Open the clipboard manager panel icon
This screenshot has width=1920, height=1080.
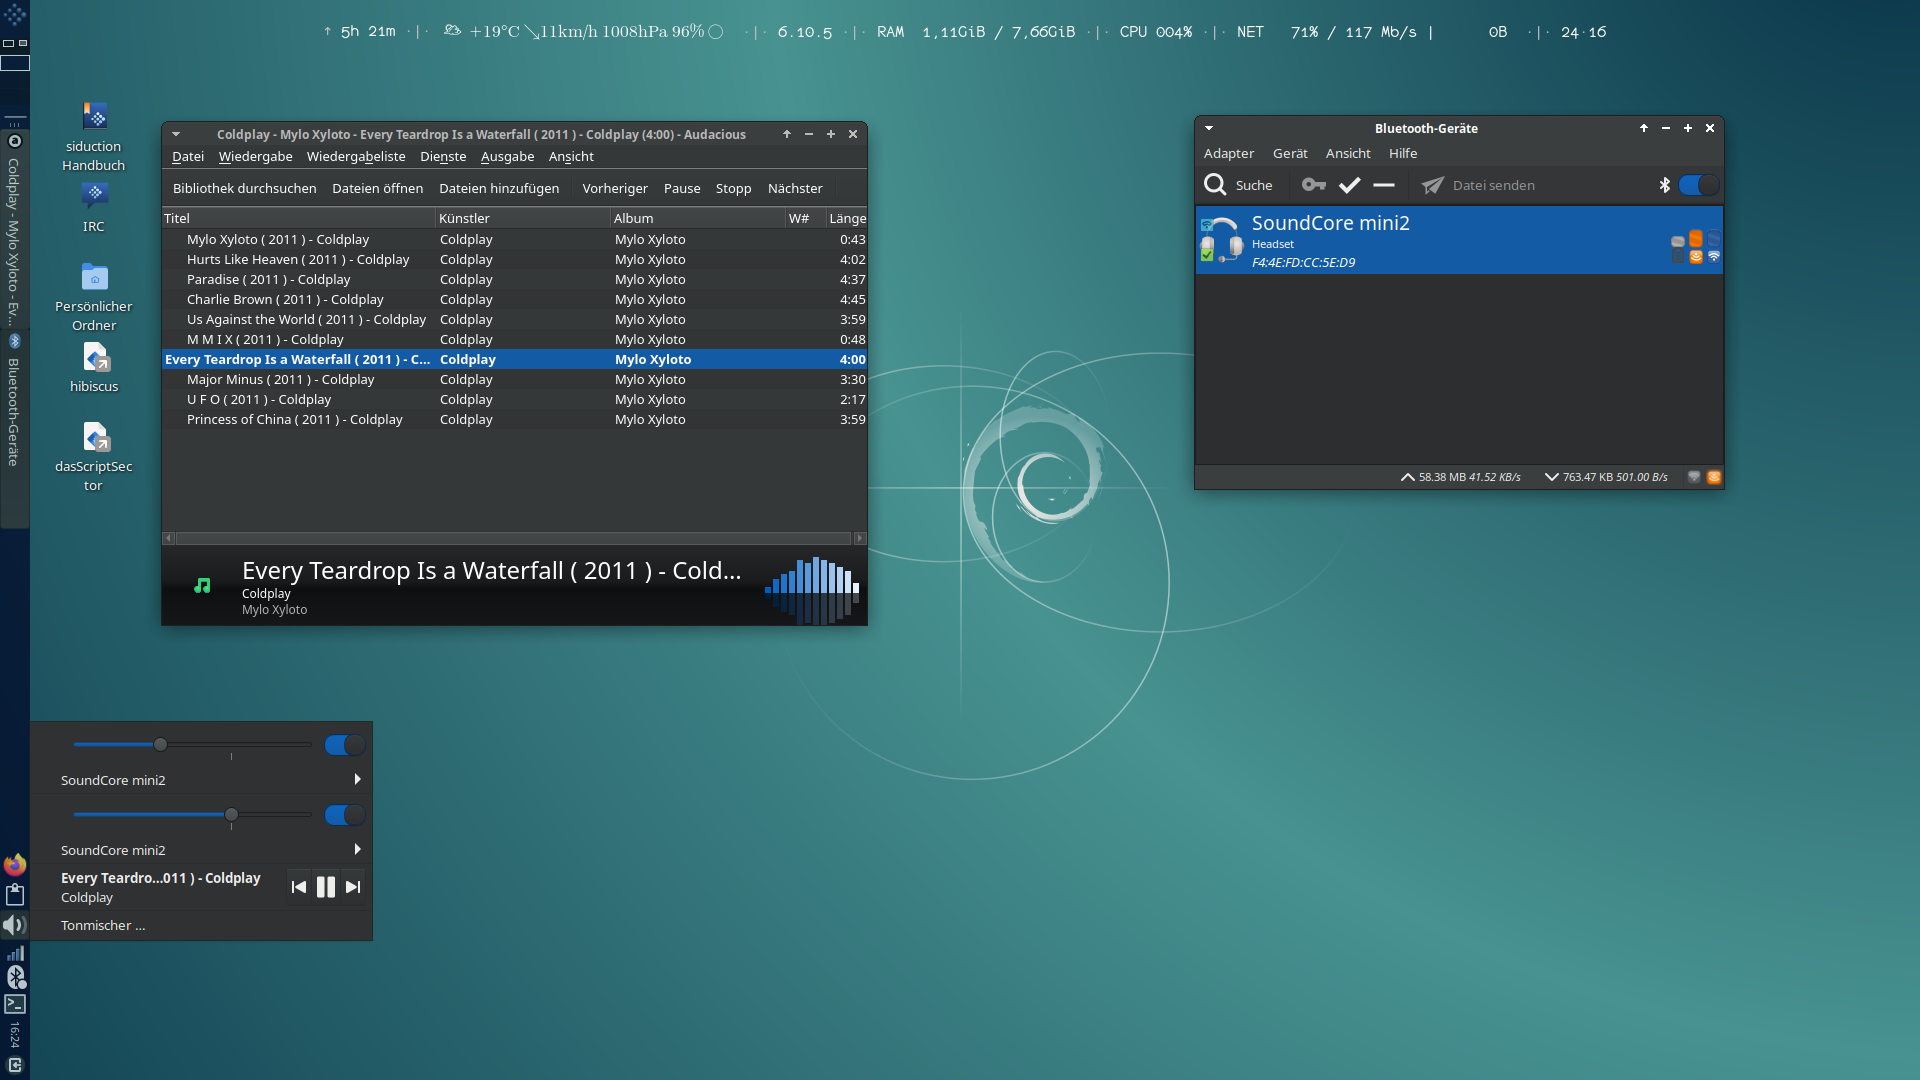click(x=15, y=895)
